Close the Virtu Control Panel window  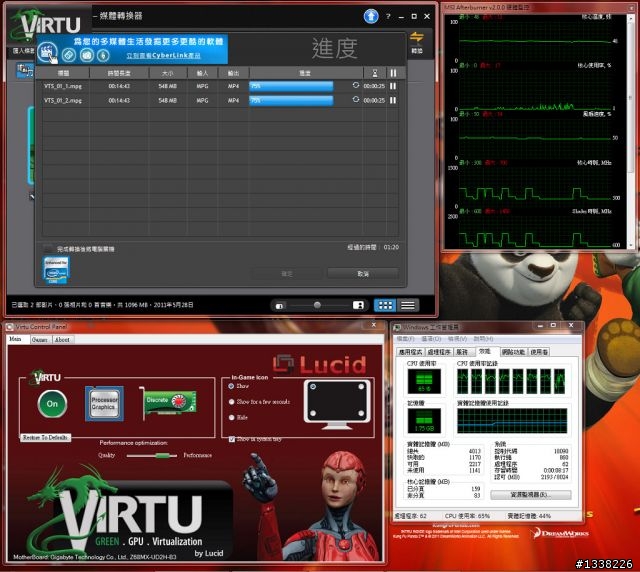coord(373,325)
